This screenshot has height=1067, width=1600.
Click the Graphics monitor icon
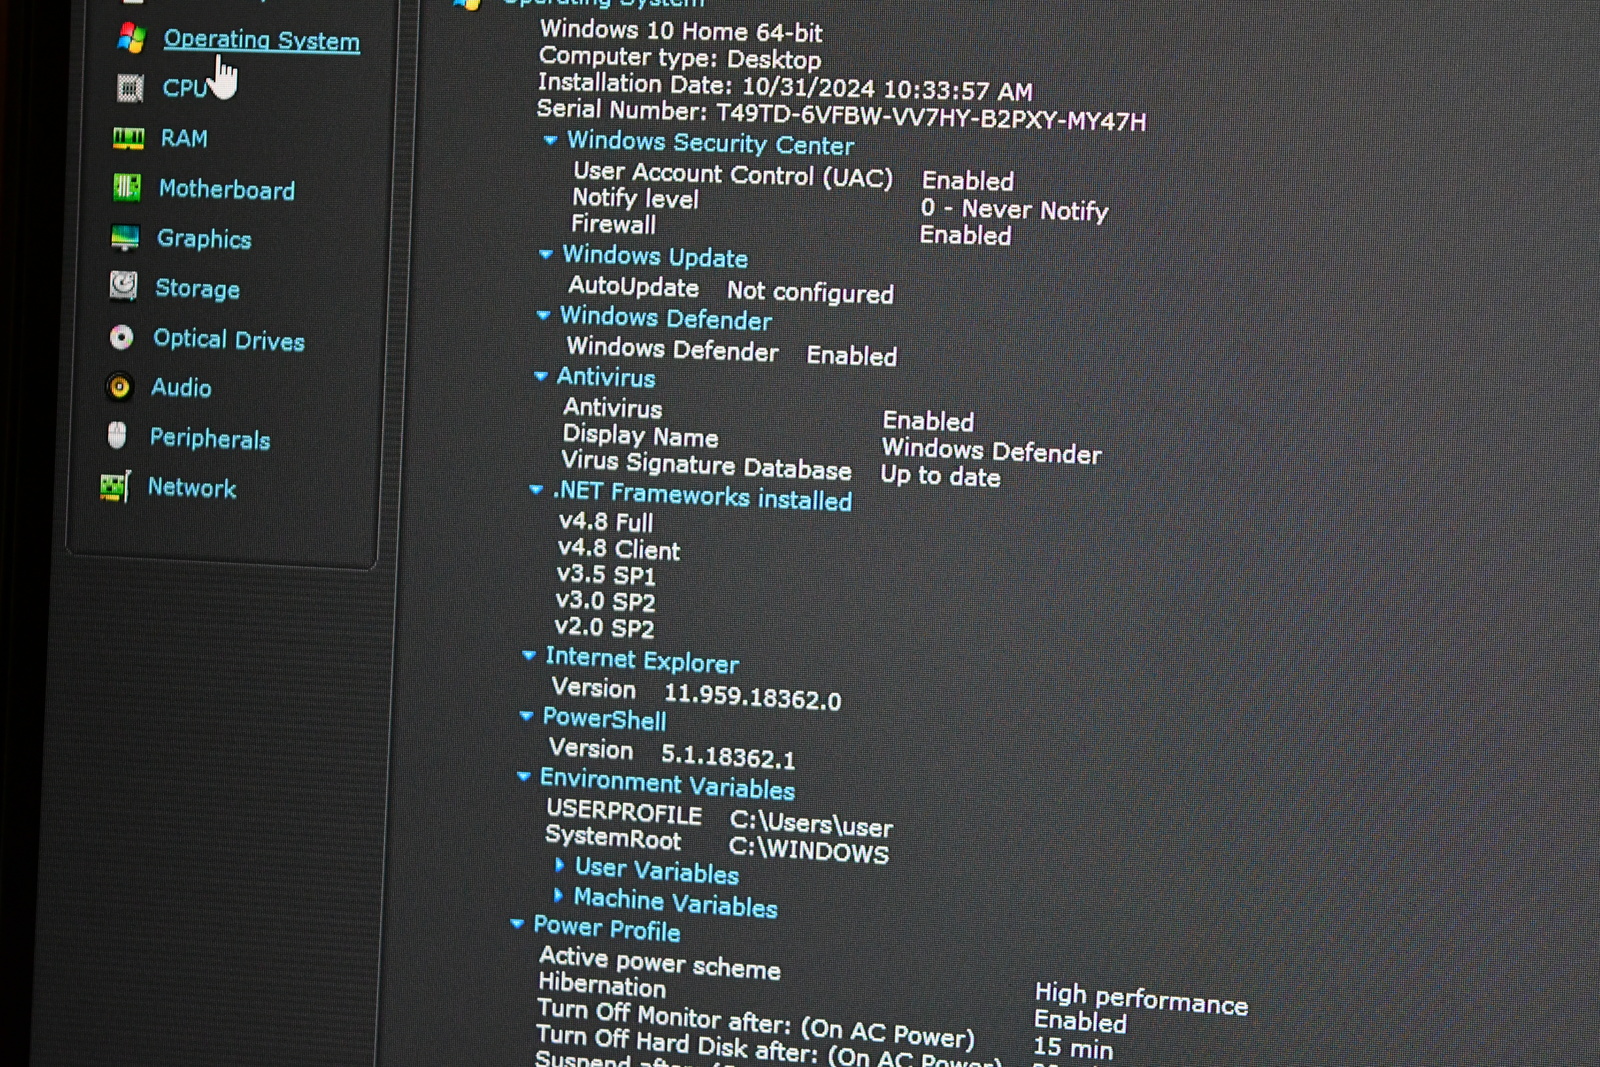click(x=125, y=237)
